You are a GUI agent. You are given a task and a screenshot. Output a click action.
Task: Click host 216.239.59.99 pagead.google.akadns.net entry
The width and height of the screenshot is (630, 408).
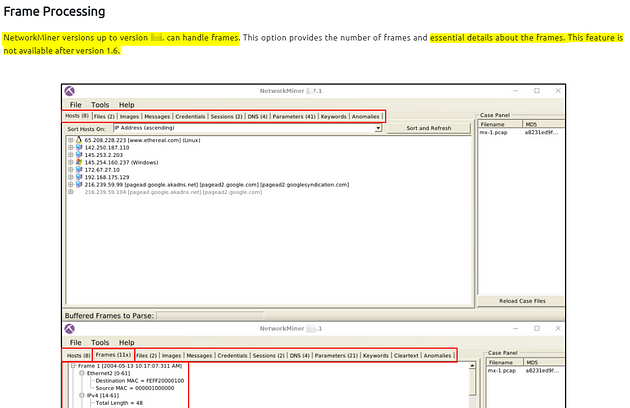[217, 185]
